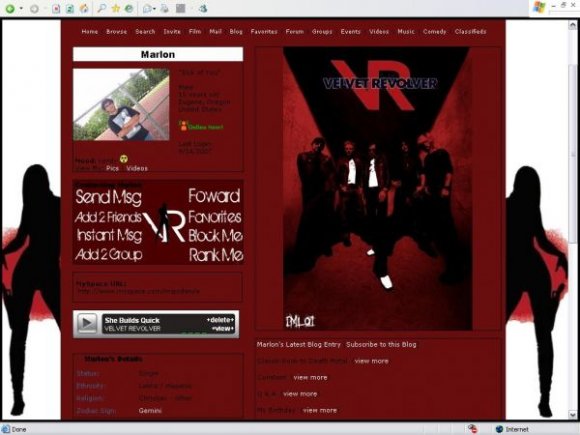This screenshot has height=435, width=580.
Task: Click the vertical scrollbar up arrow
Action: click(x=573, y=26)
